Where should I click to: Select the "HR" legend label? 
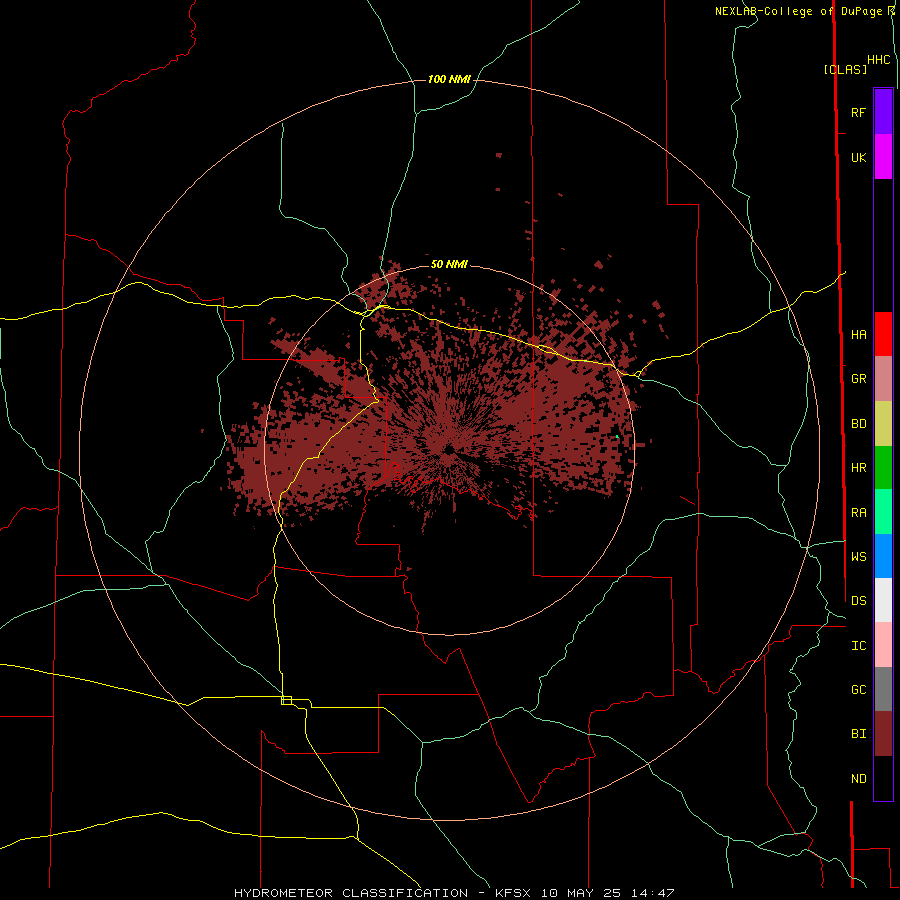coord(858,468)
